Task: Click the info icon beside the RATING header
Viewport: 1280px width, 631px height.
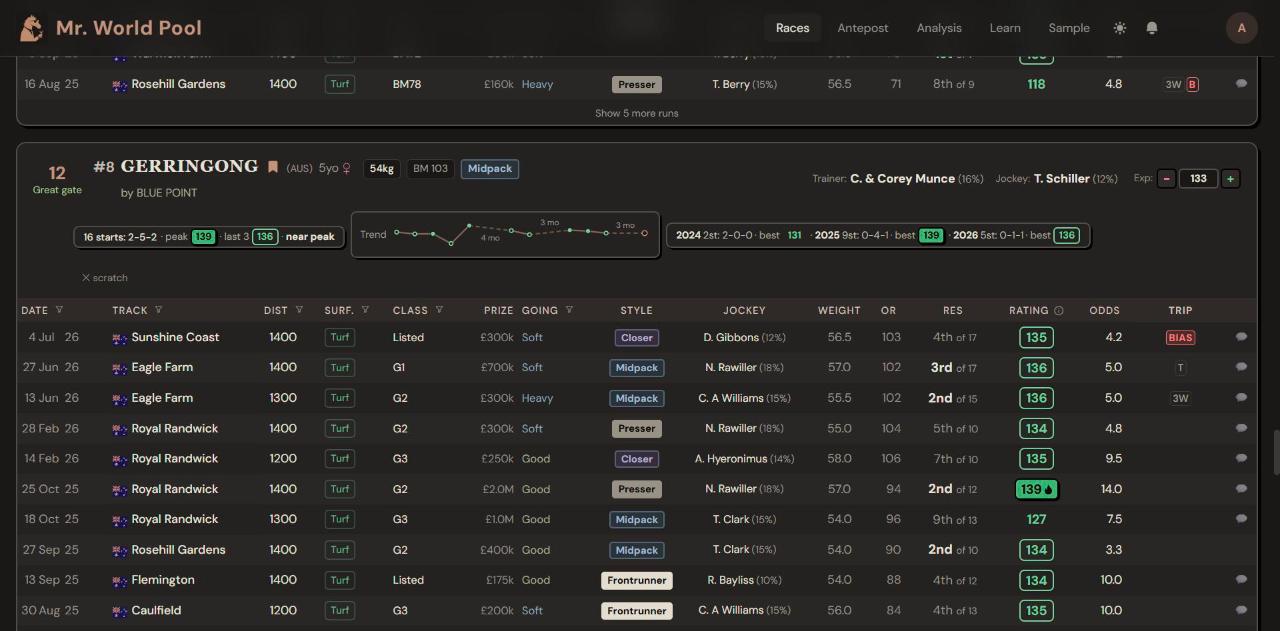Action: tap(1059, 311)
